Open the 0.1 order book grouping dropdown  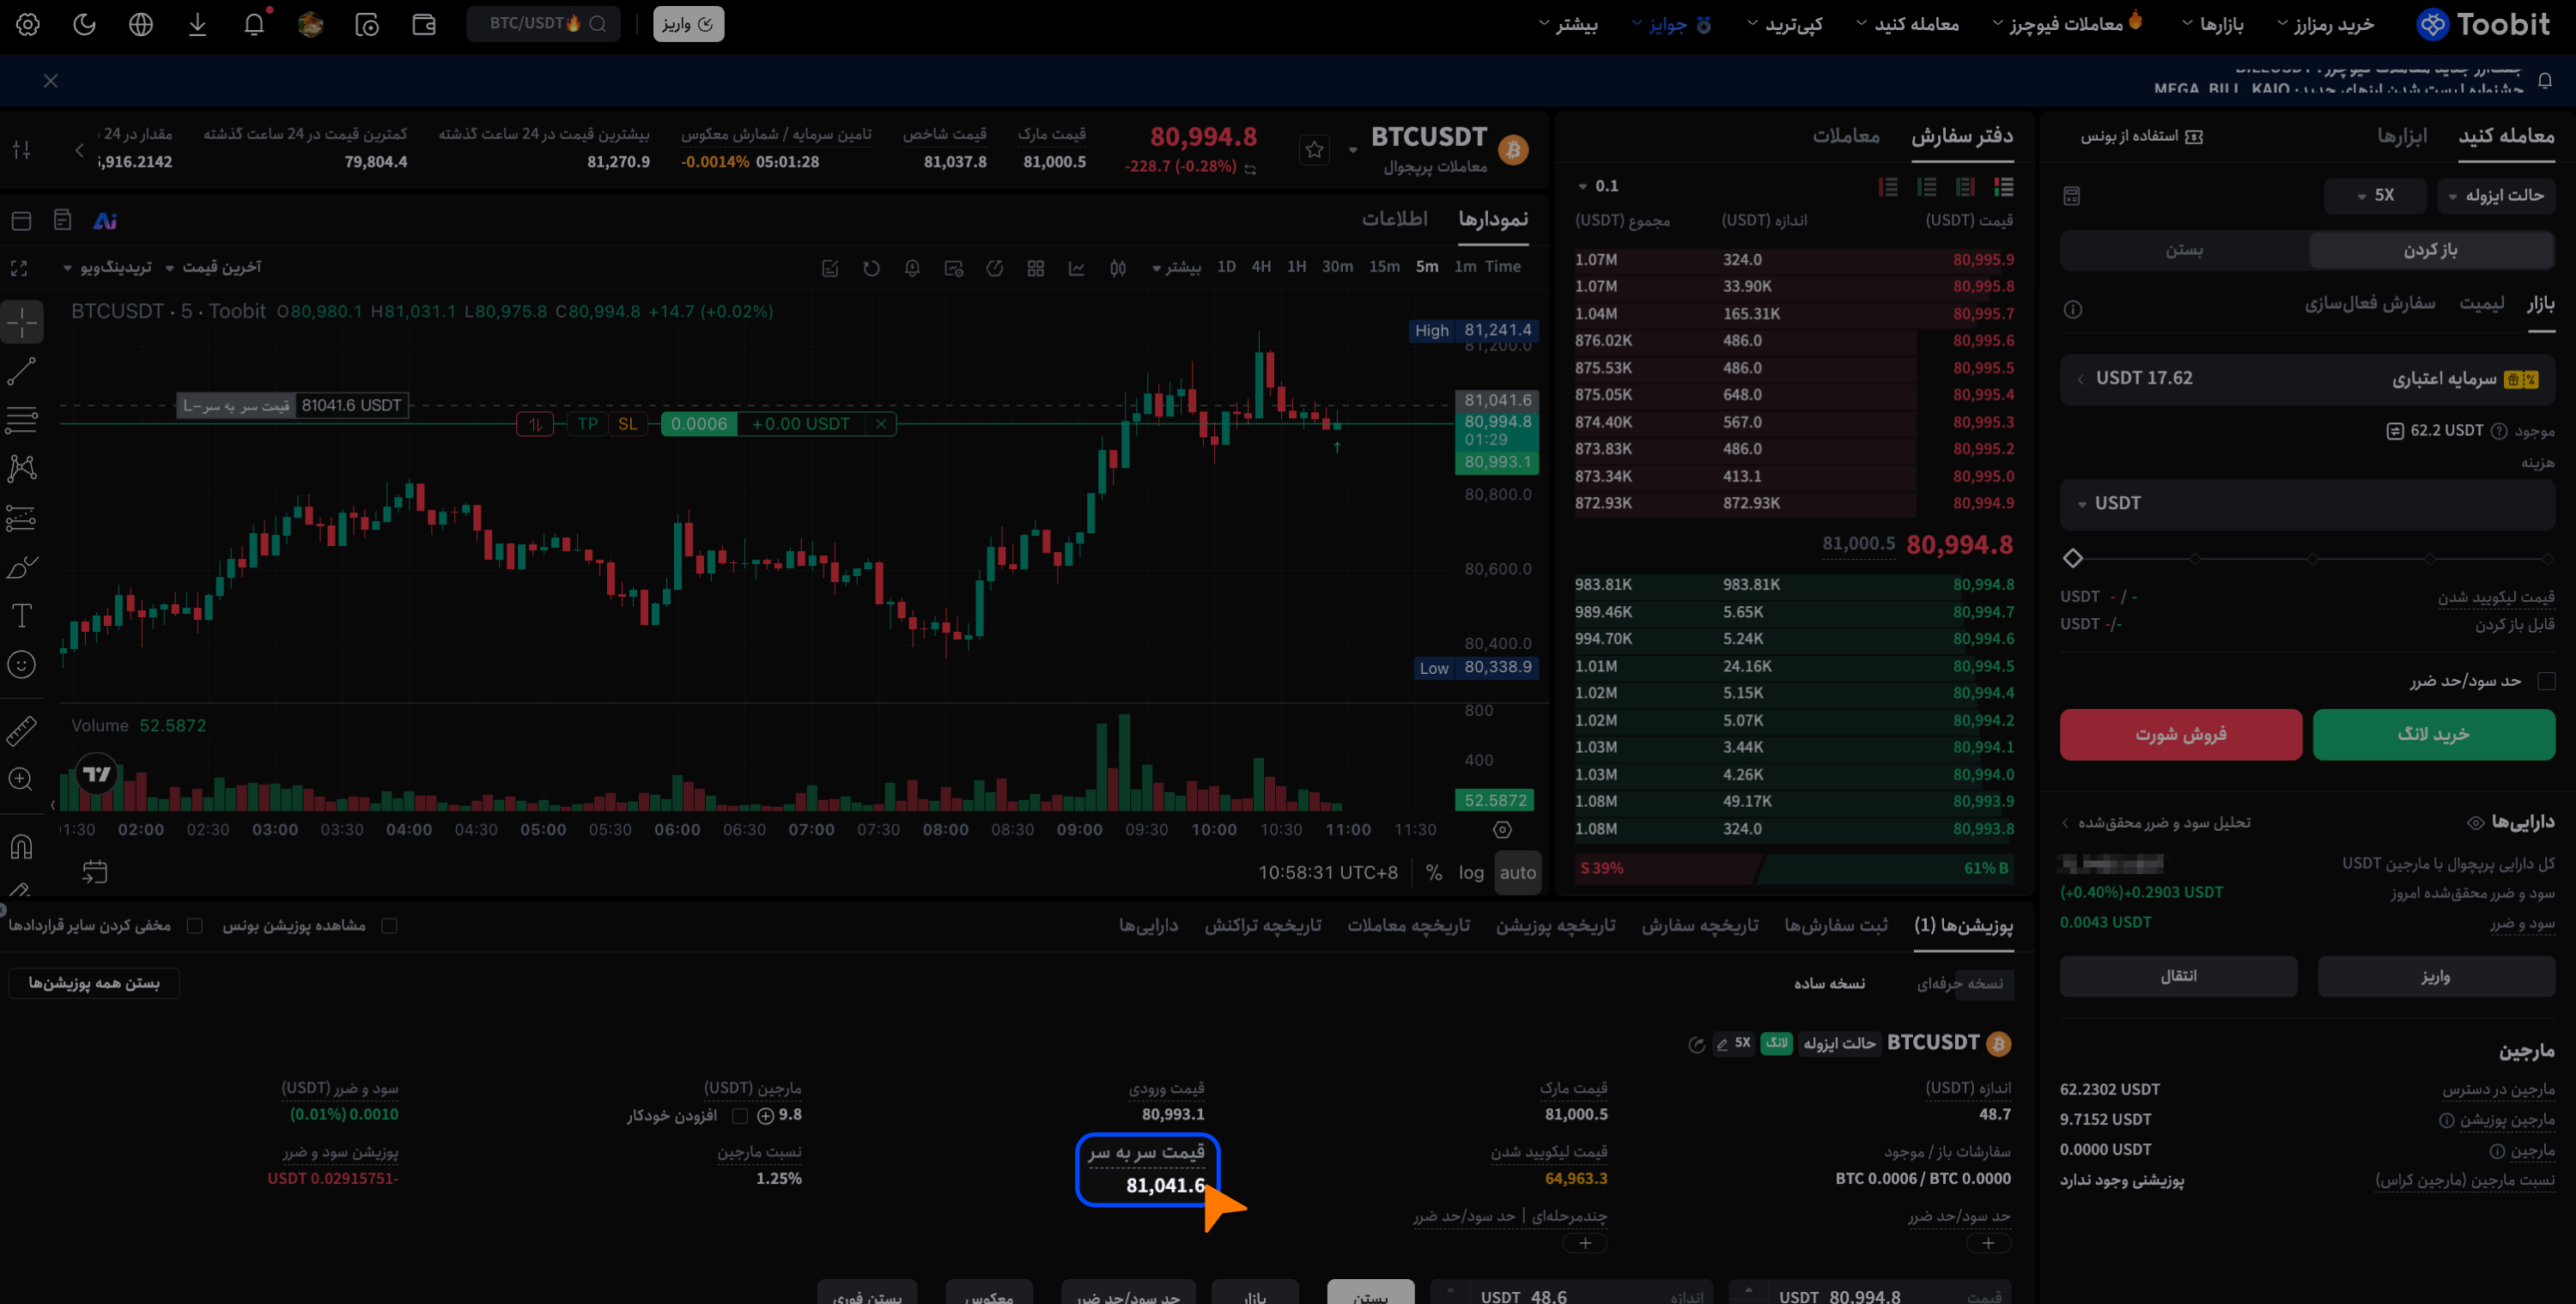click(1597, 186)
